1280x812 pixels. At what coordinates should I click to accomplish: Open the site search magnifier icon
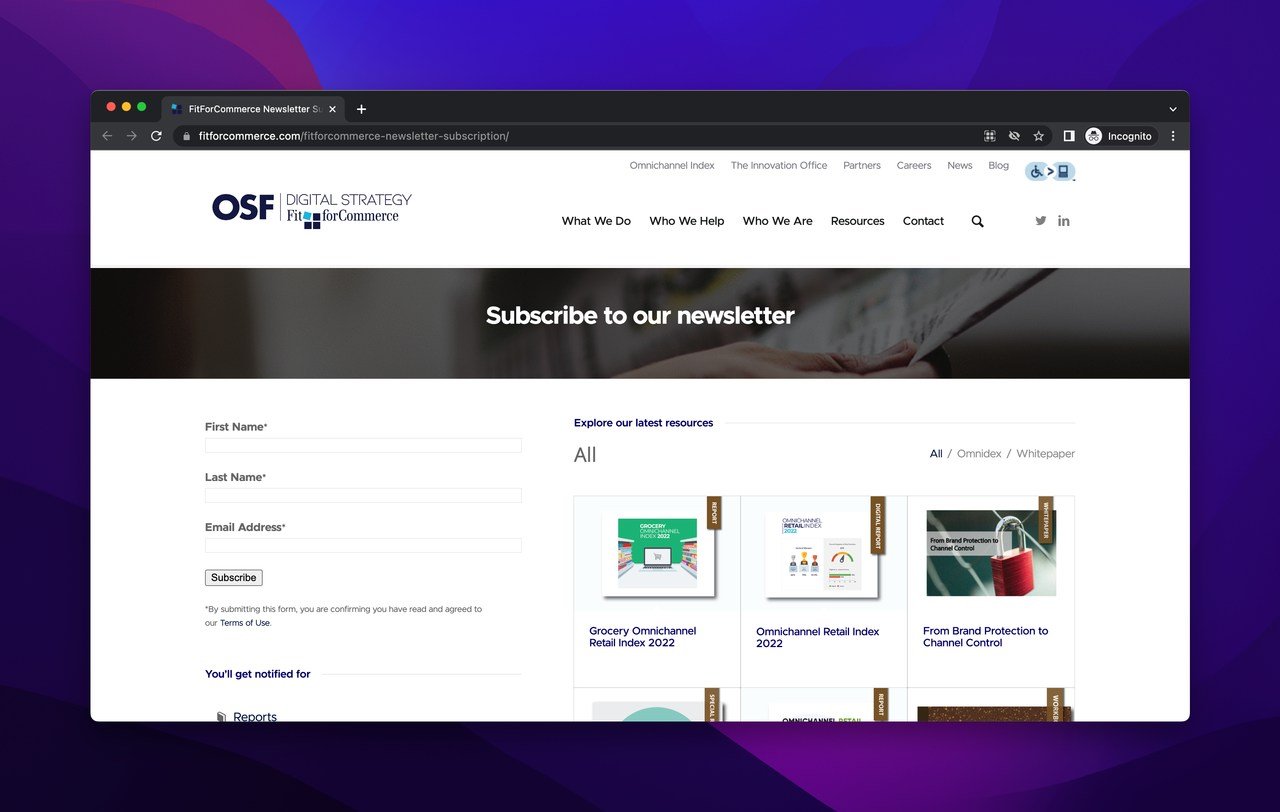pos(977,221)
